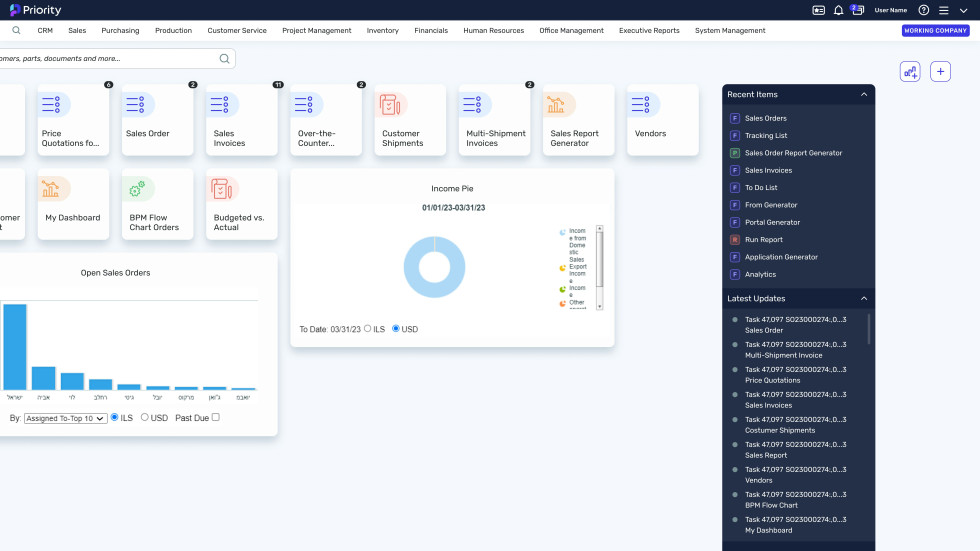Click the Income Pie legend scrollbar
The height and width of the screenshot is (551, 980).
pos(600,268)
